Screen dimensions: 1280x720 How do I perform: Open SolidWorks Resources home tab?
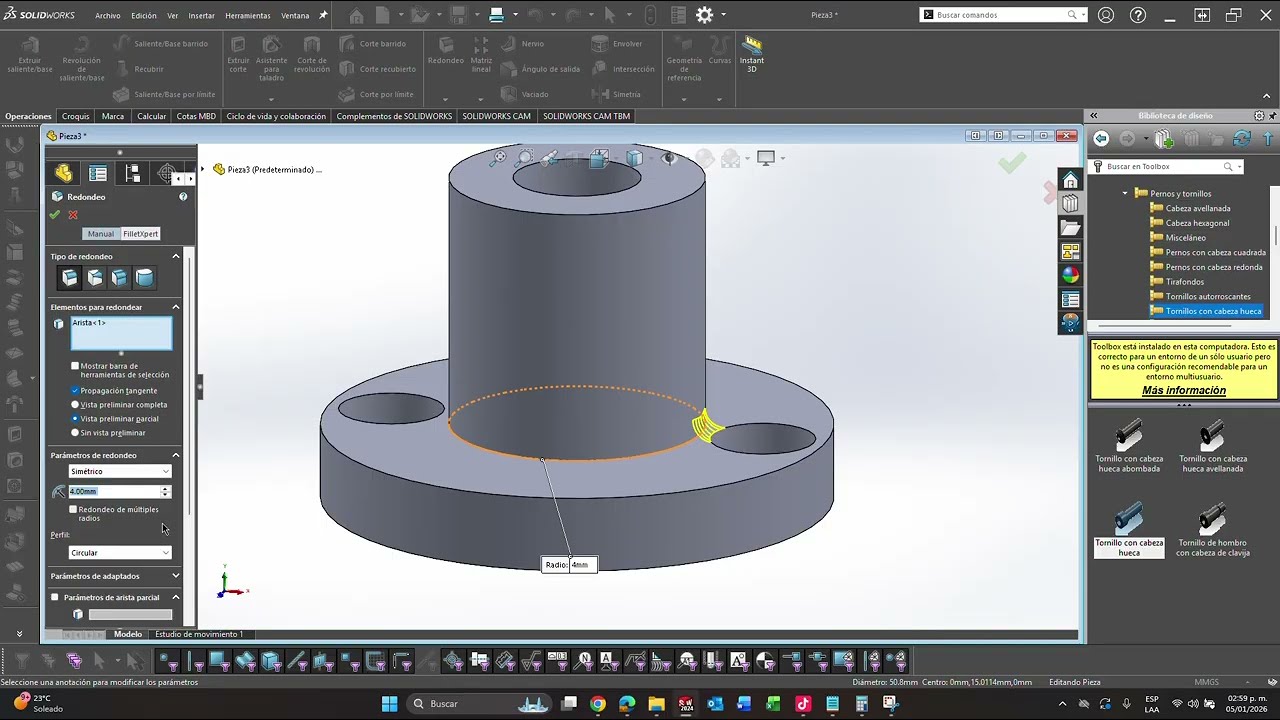click(1070, 180)
